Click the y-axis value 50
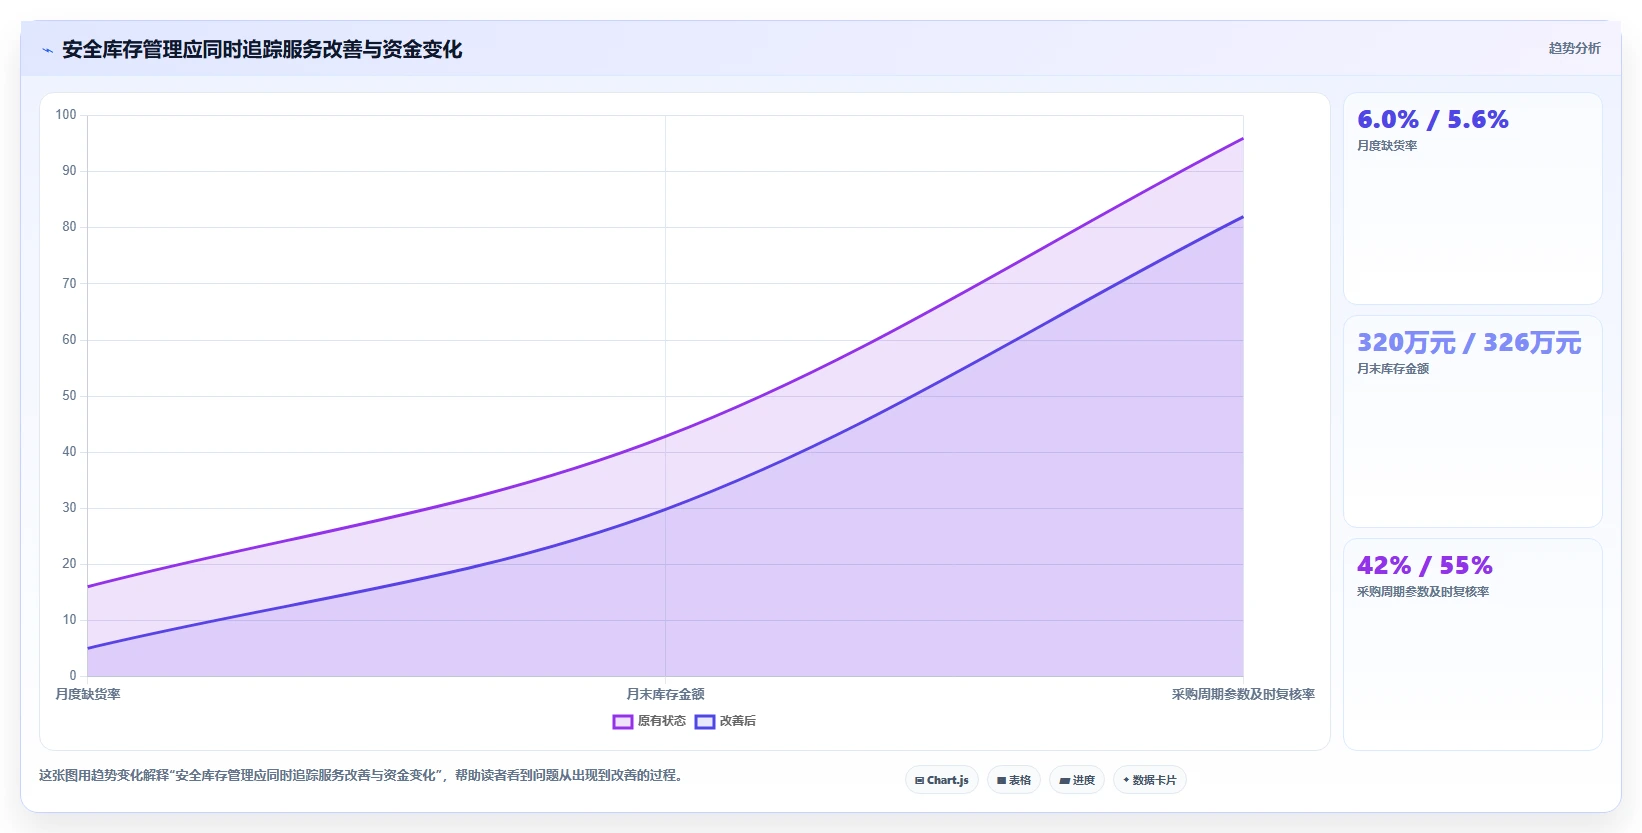 coord(69,396)
